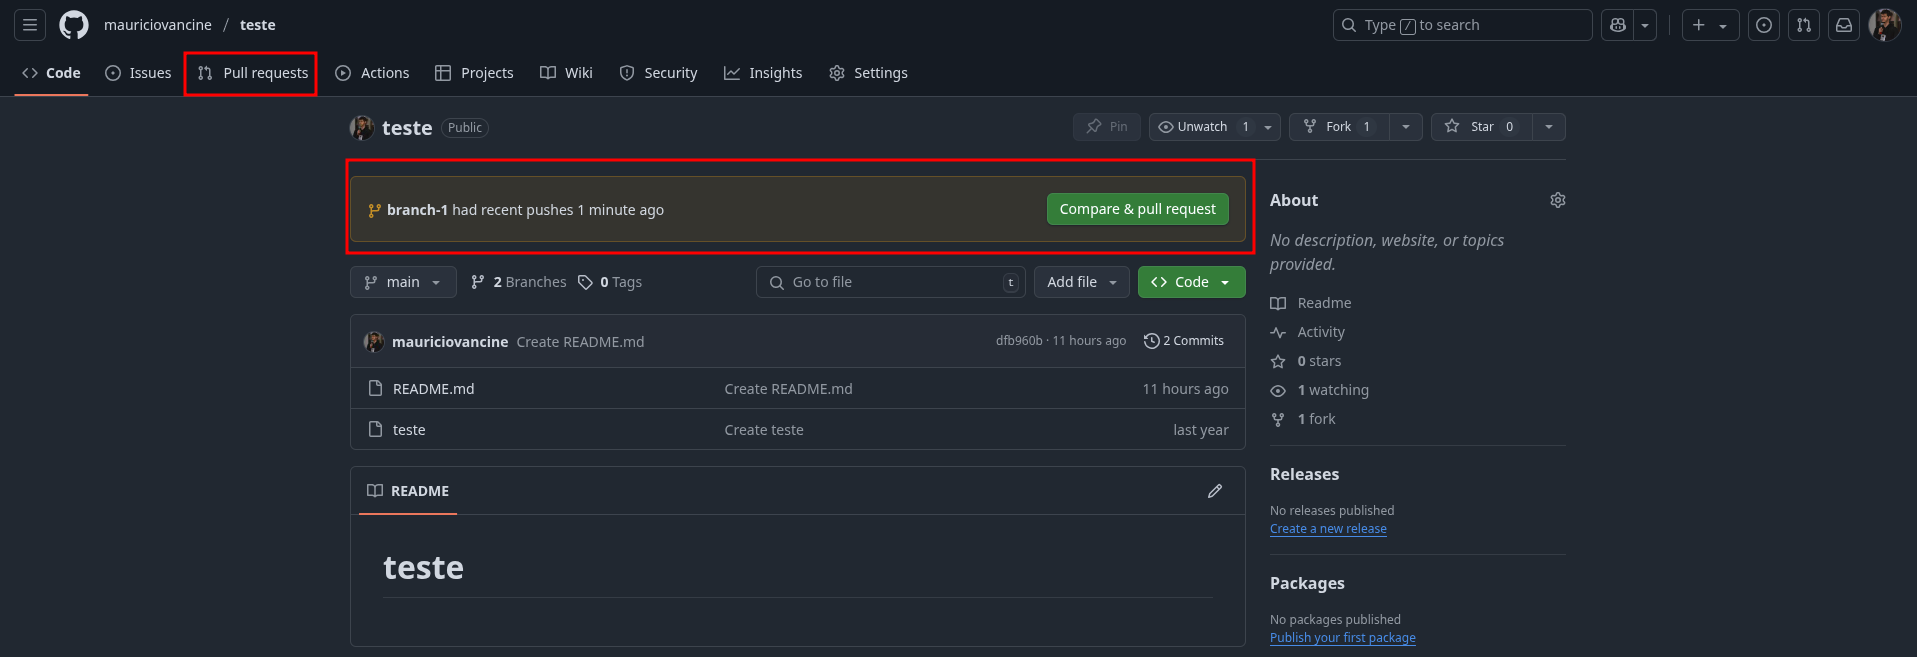Expand the green Code dropdown button

1191,282
